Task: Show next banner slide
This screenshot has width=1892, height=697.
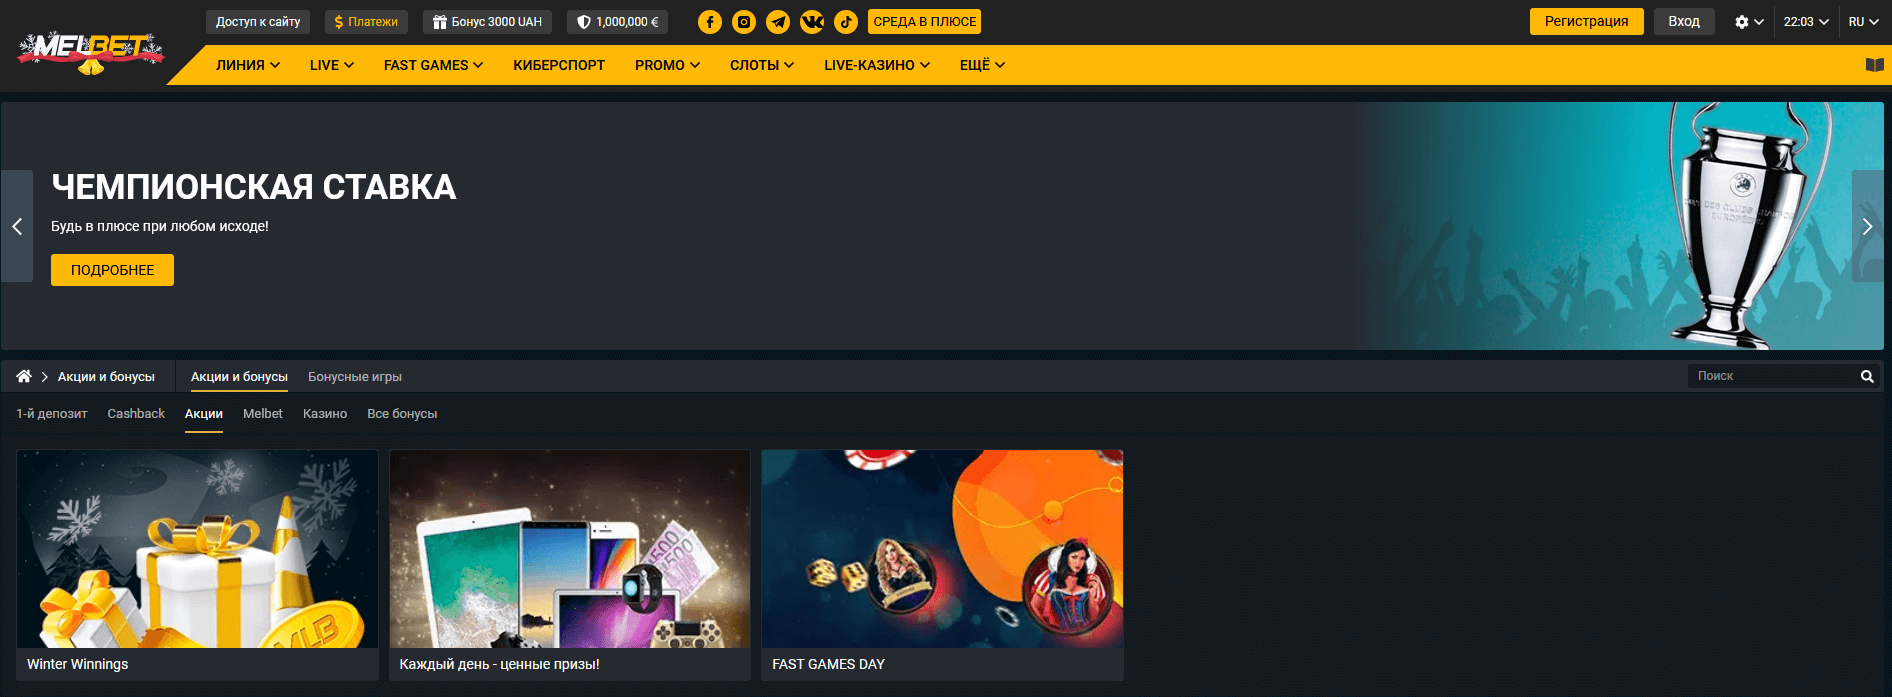Action: click(x=1867, y=226)
